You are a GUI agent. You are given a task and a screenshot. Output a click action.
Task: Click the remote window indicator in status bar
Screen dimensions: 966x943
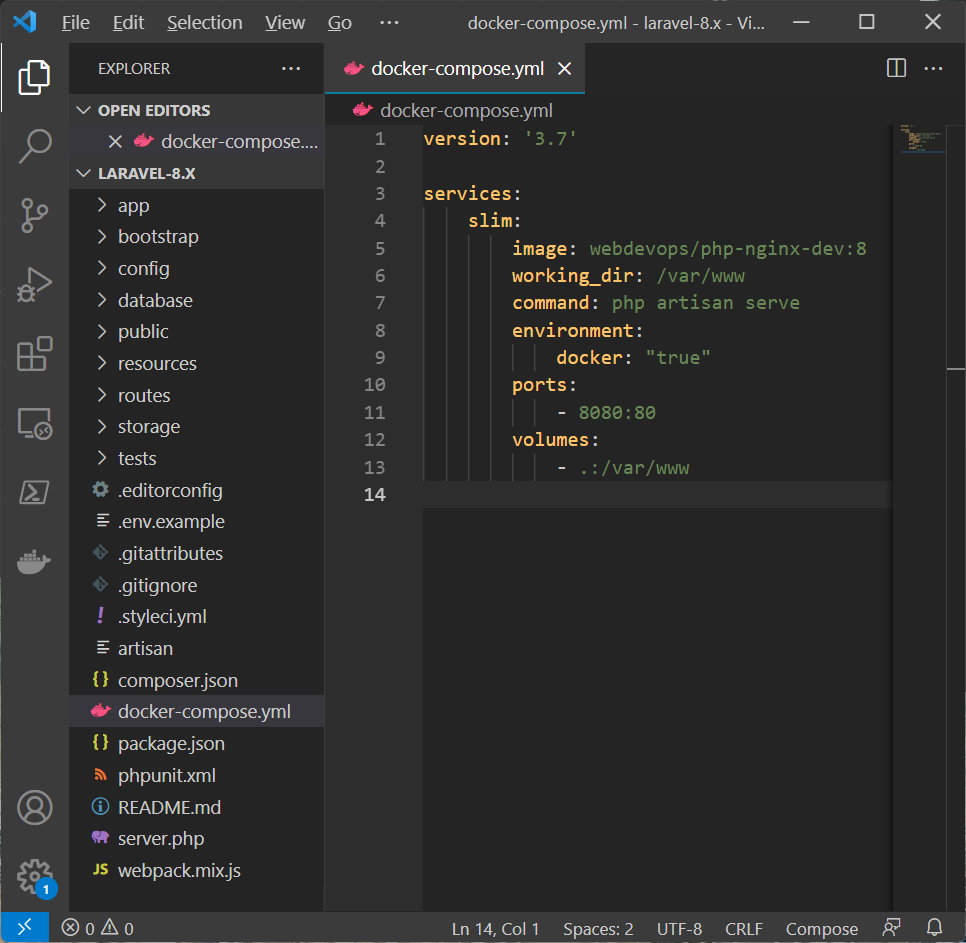point(25,928)
